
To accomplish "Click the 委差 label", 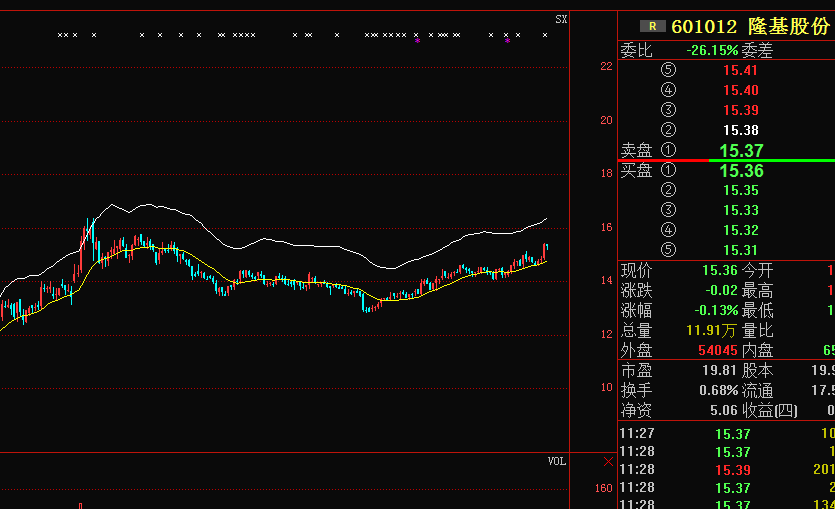I will point(757,51).
